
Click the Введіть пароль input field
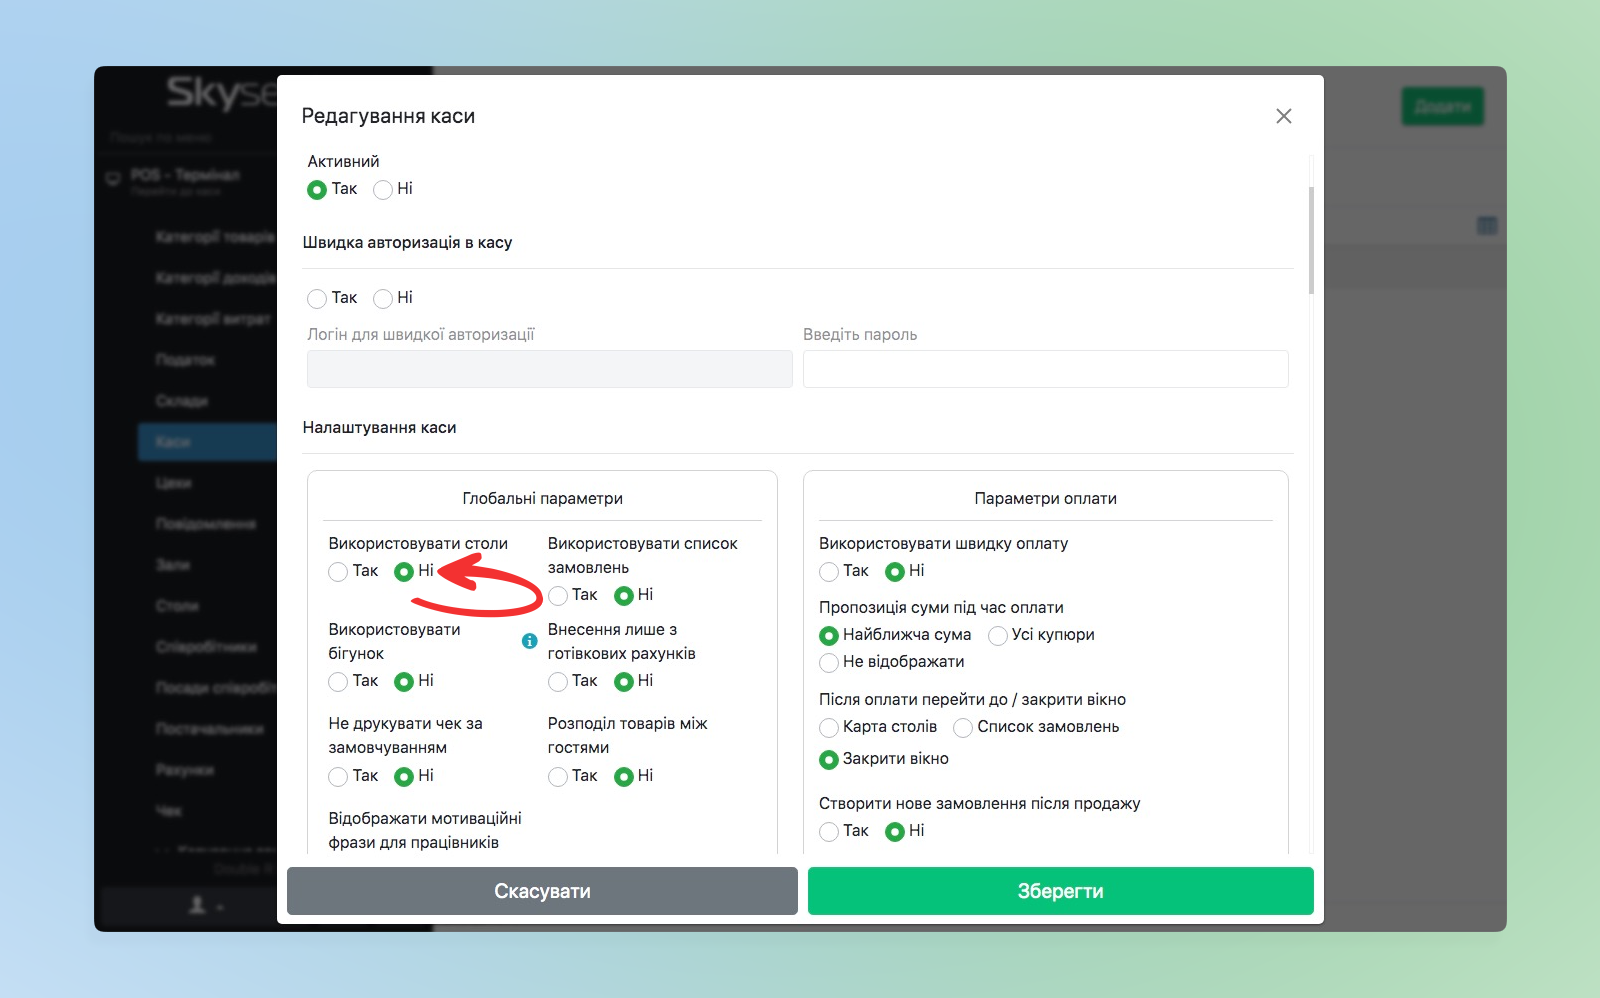1045,369
